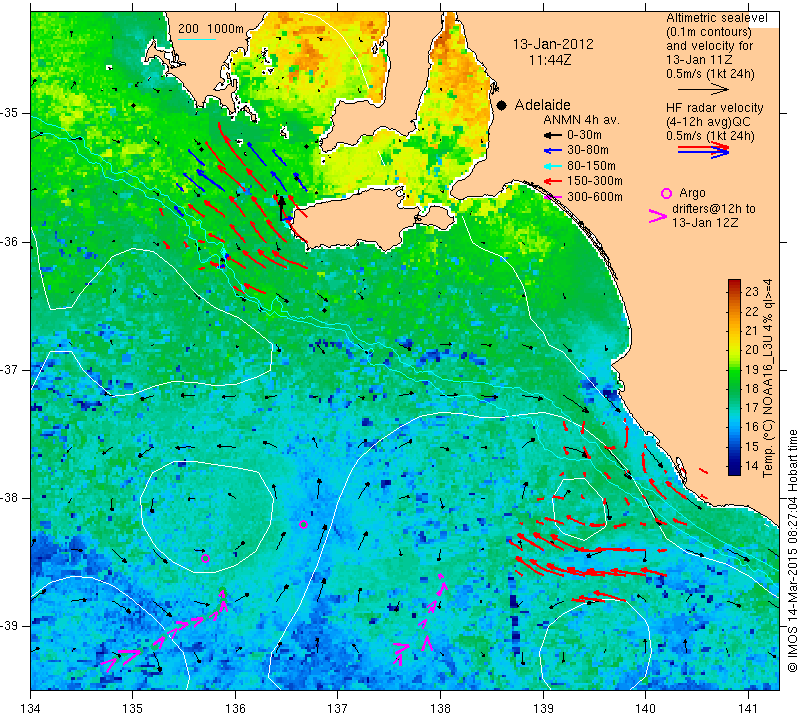Viewport: 800px width, 720px height.
Task: Click the 150-300m red arrow legend
Action: (x=552, y=181)
